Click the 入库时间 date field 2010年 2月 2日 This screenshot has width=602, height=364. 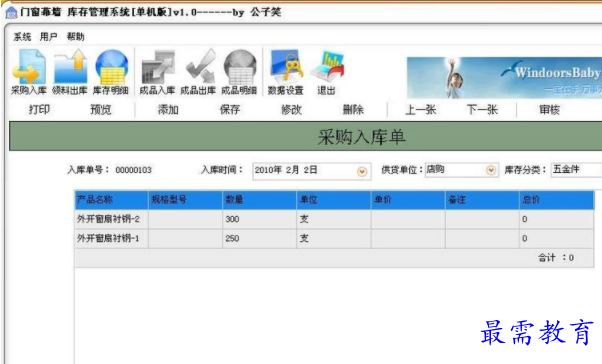(x=312, y=171)
